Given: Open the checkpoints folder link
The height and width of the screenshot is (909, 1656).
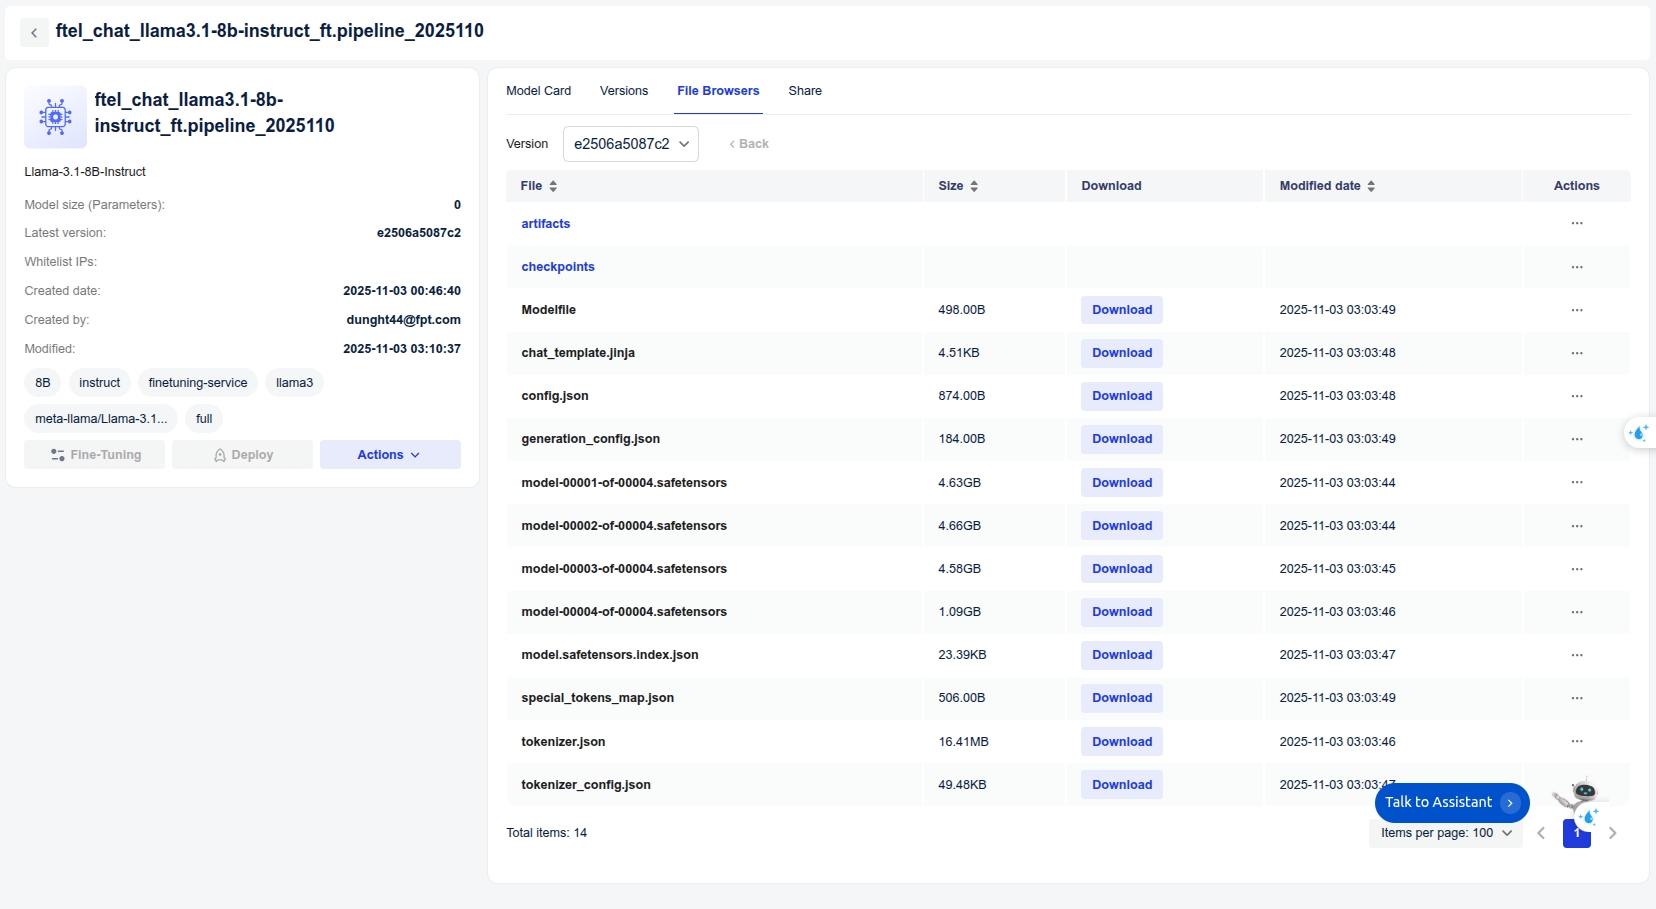Looking at the screenshot, I should [x=558, y=267].
